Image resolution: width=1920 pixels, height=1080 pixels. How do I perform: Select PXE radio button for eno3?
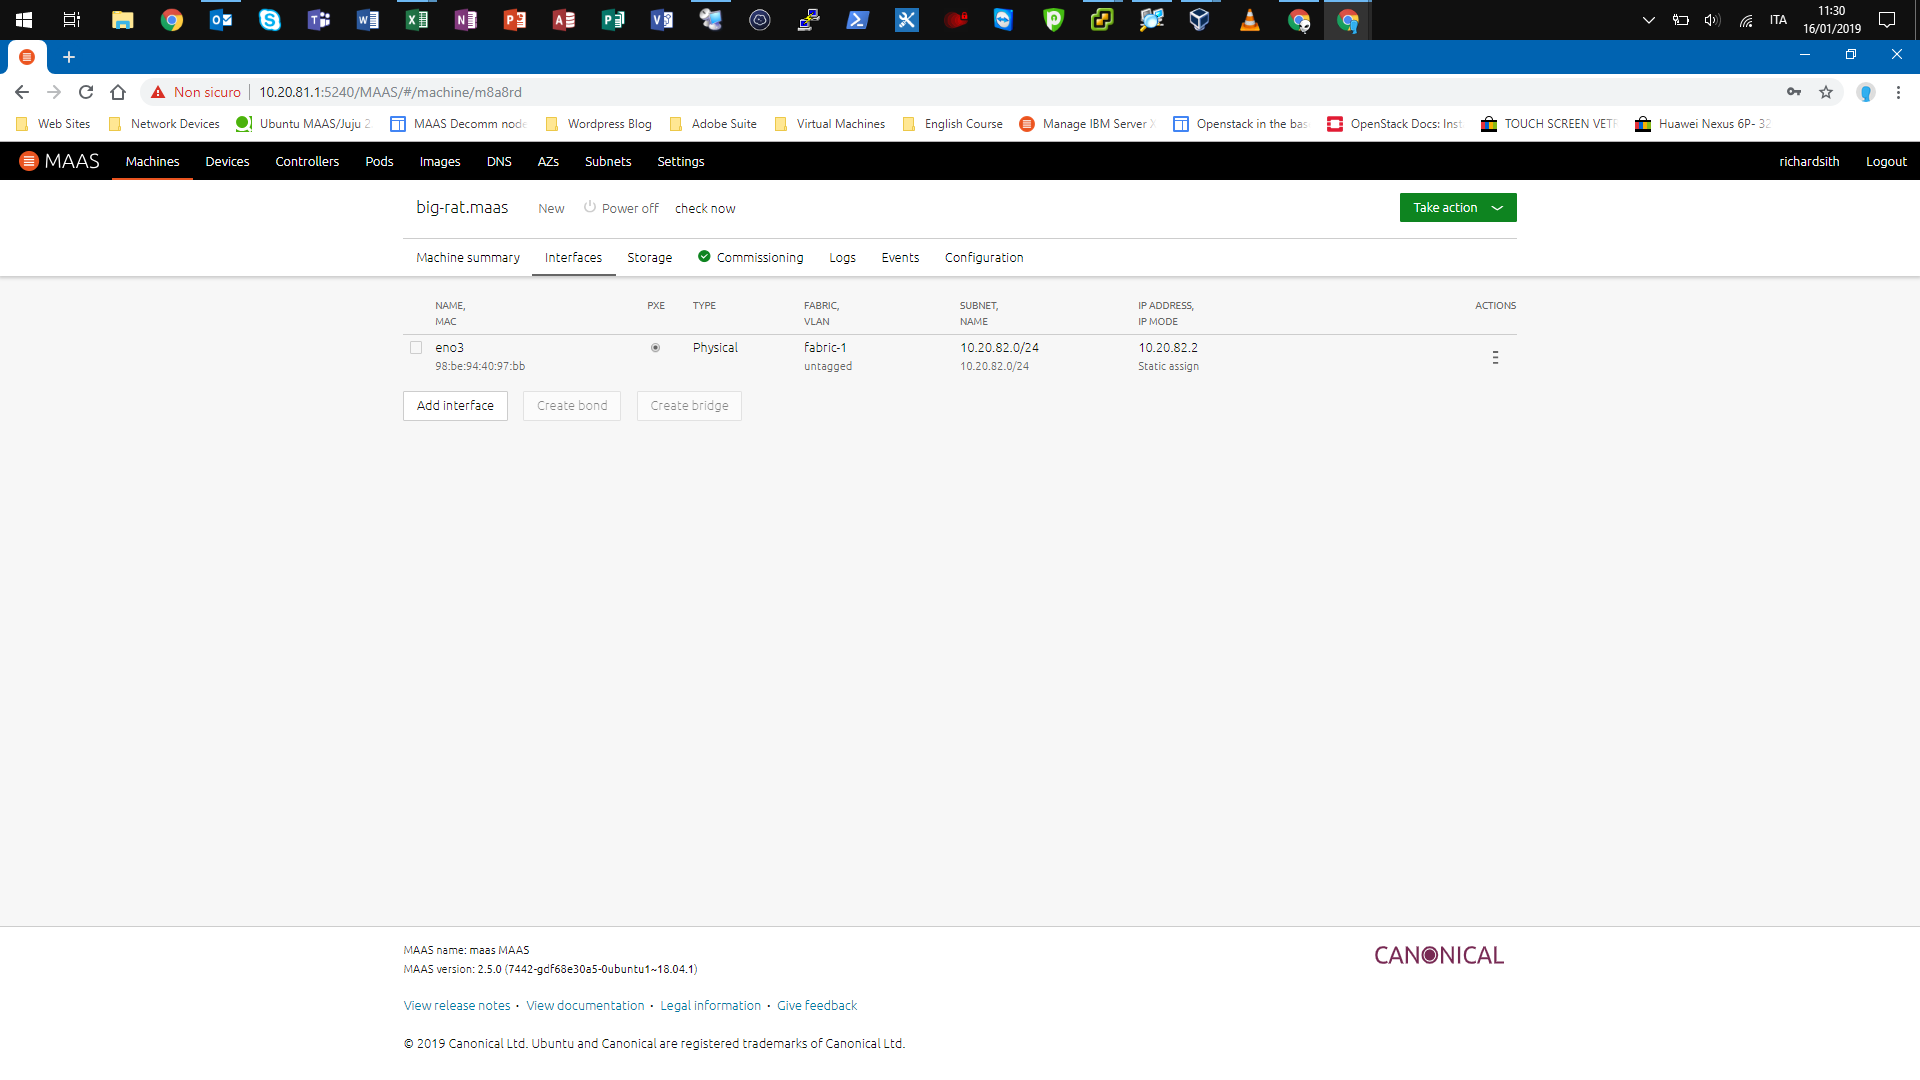[656, 348]
